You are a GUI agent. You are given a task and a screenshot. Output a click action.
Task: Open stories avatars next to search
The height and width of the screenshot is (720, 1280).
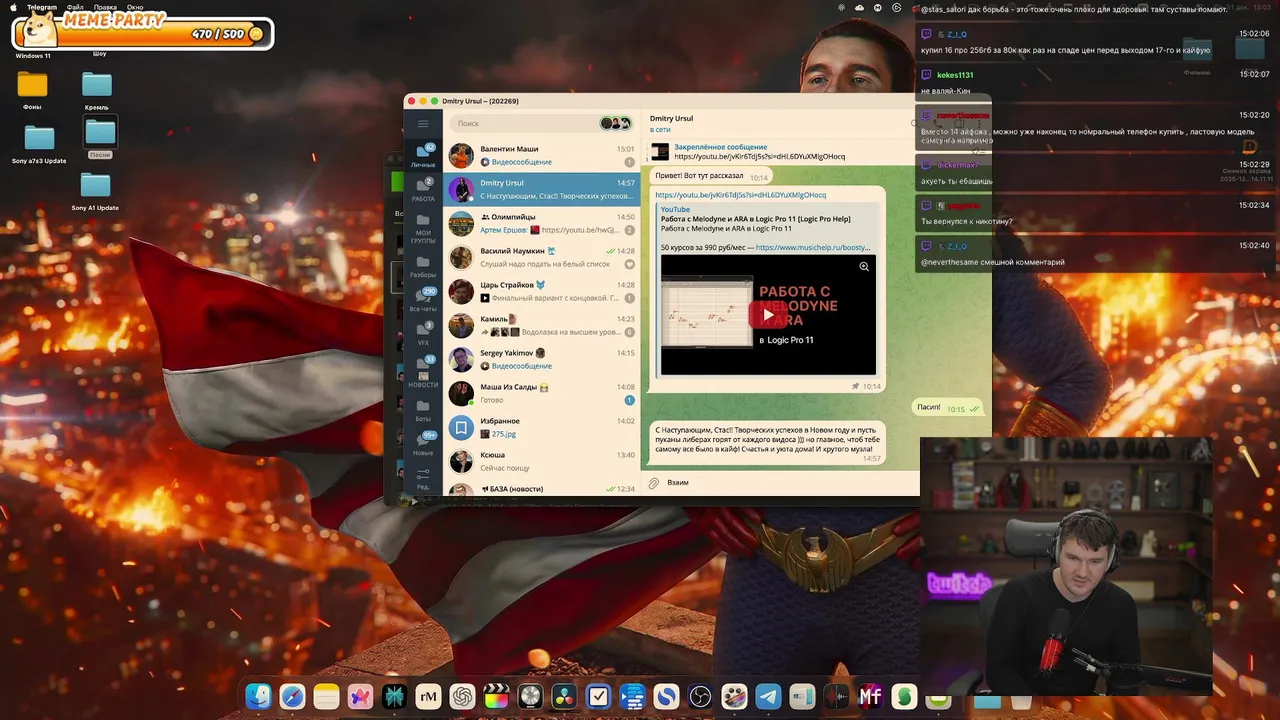[x=616, y=123]
